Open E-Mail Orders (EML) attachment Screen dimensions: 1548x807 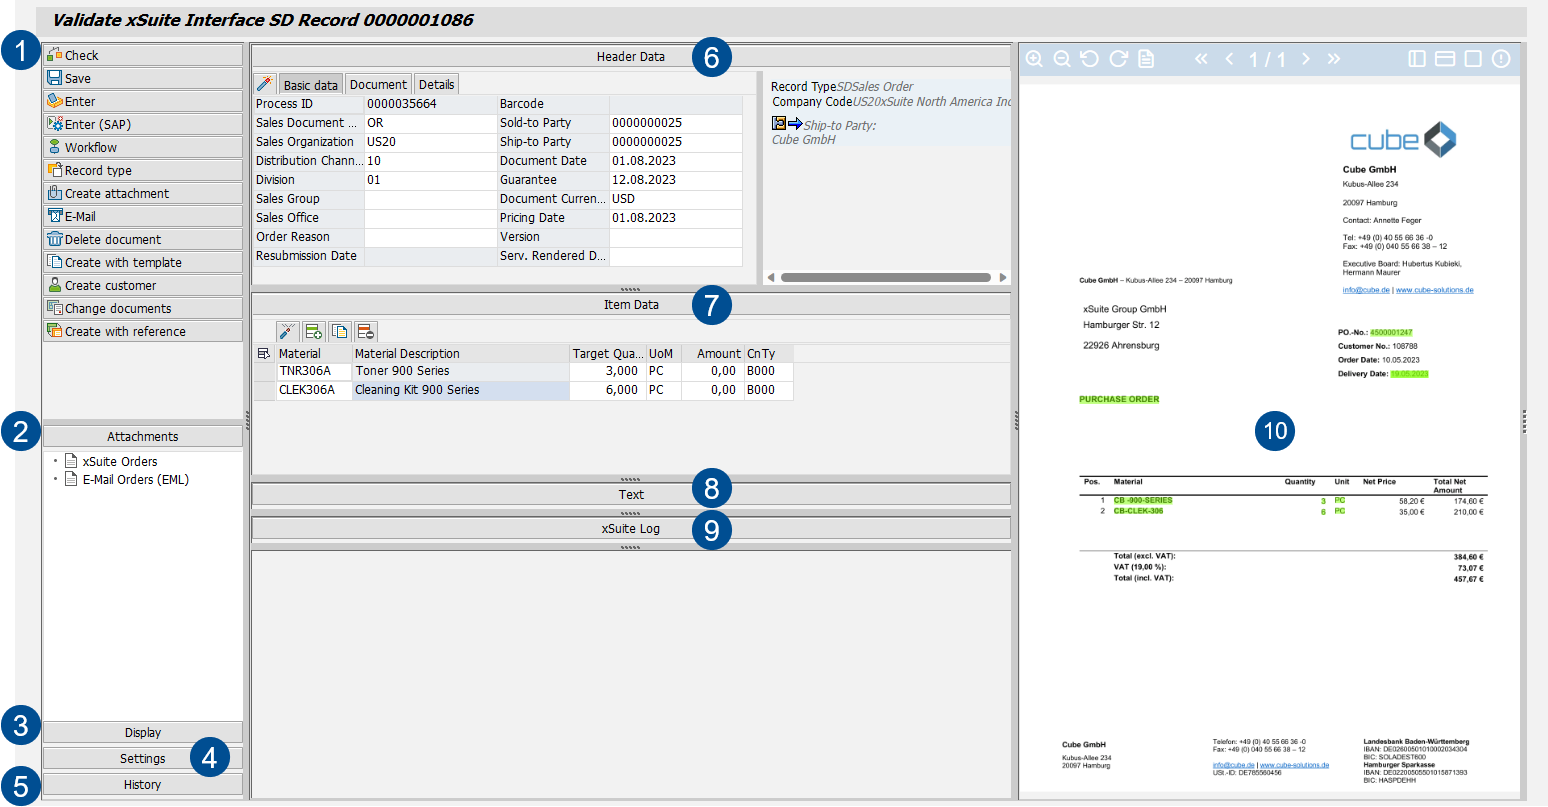pos(135,480)
